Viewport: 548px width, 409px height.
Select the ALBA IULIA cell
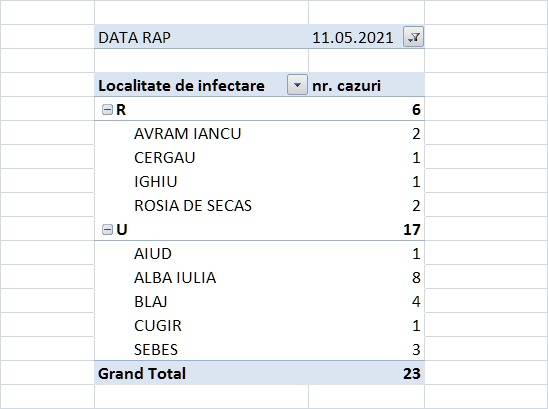[202, 278]
